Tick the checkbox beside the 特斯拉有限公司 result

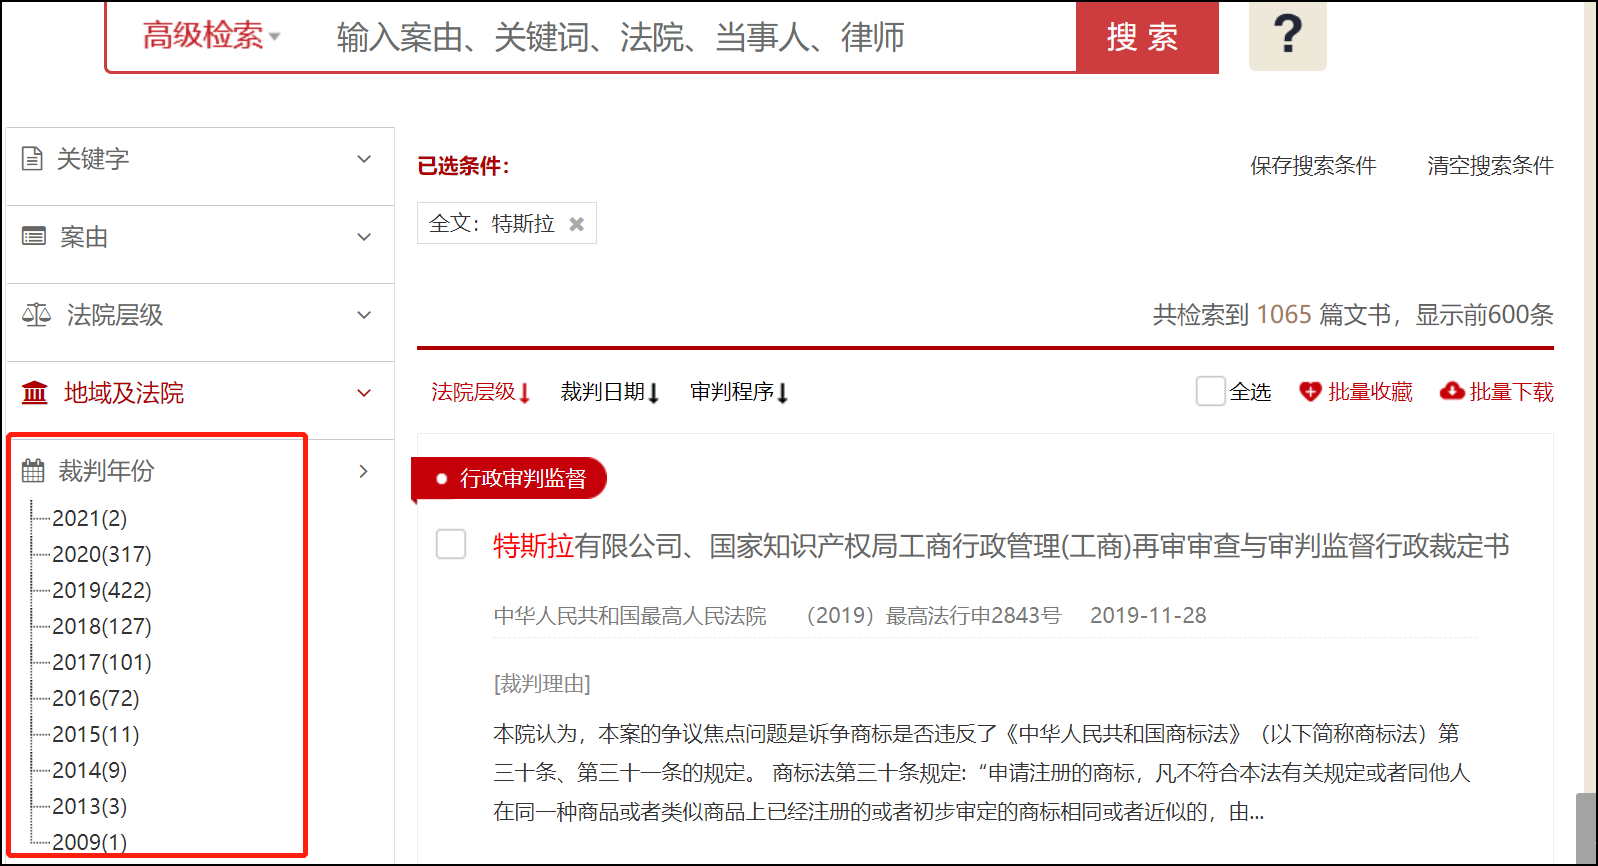451,545
